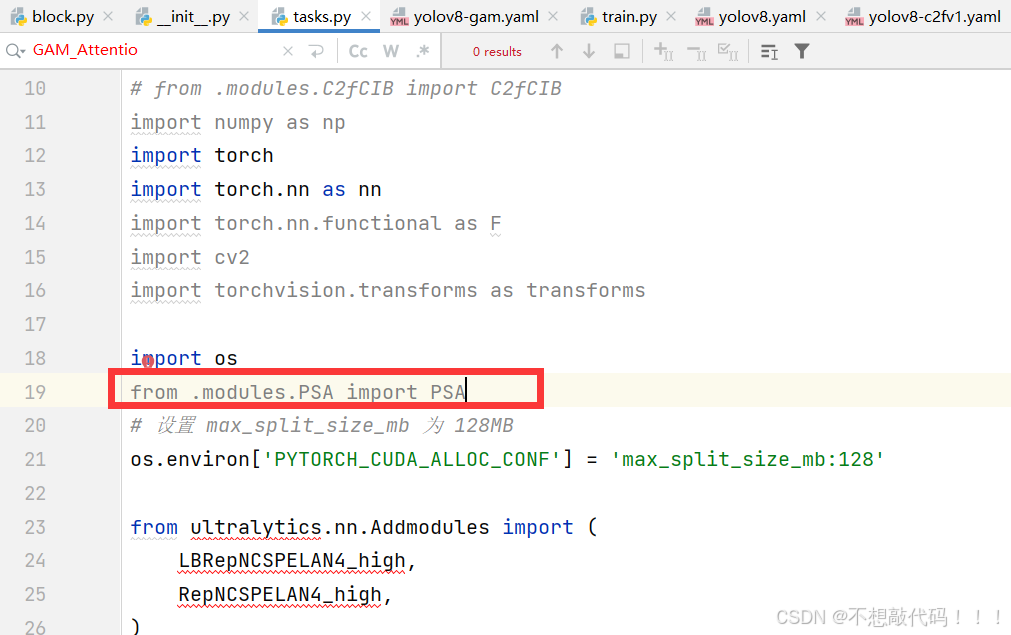Open the yolov8.yaml tab

[761, 17]
